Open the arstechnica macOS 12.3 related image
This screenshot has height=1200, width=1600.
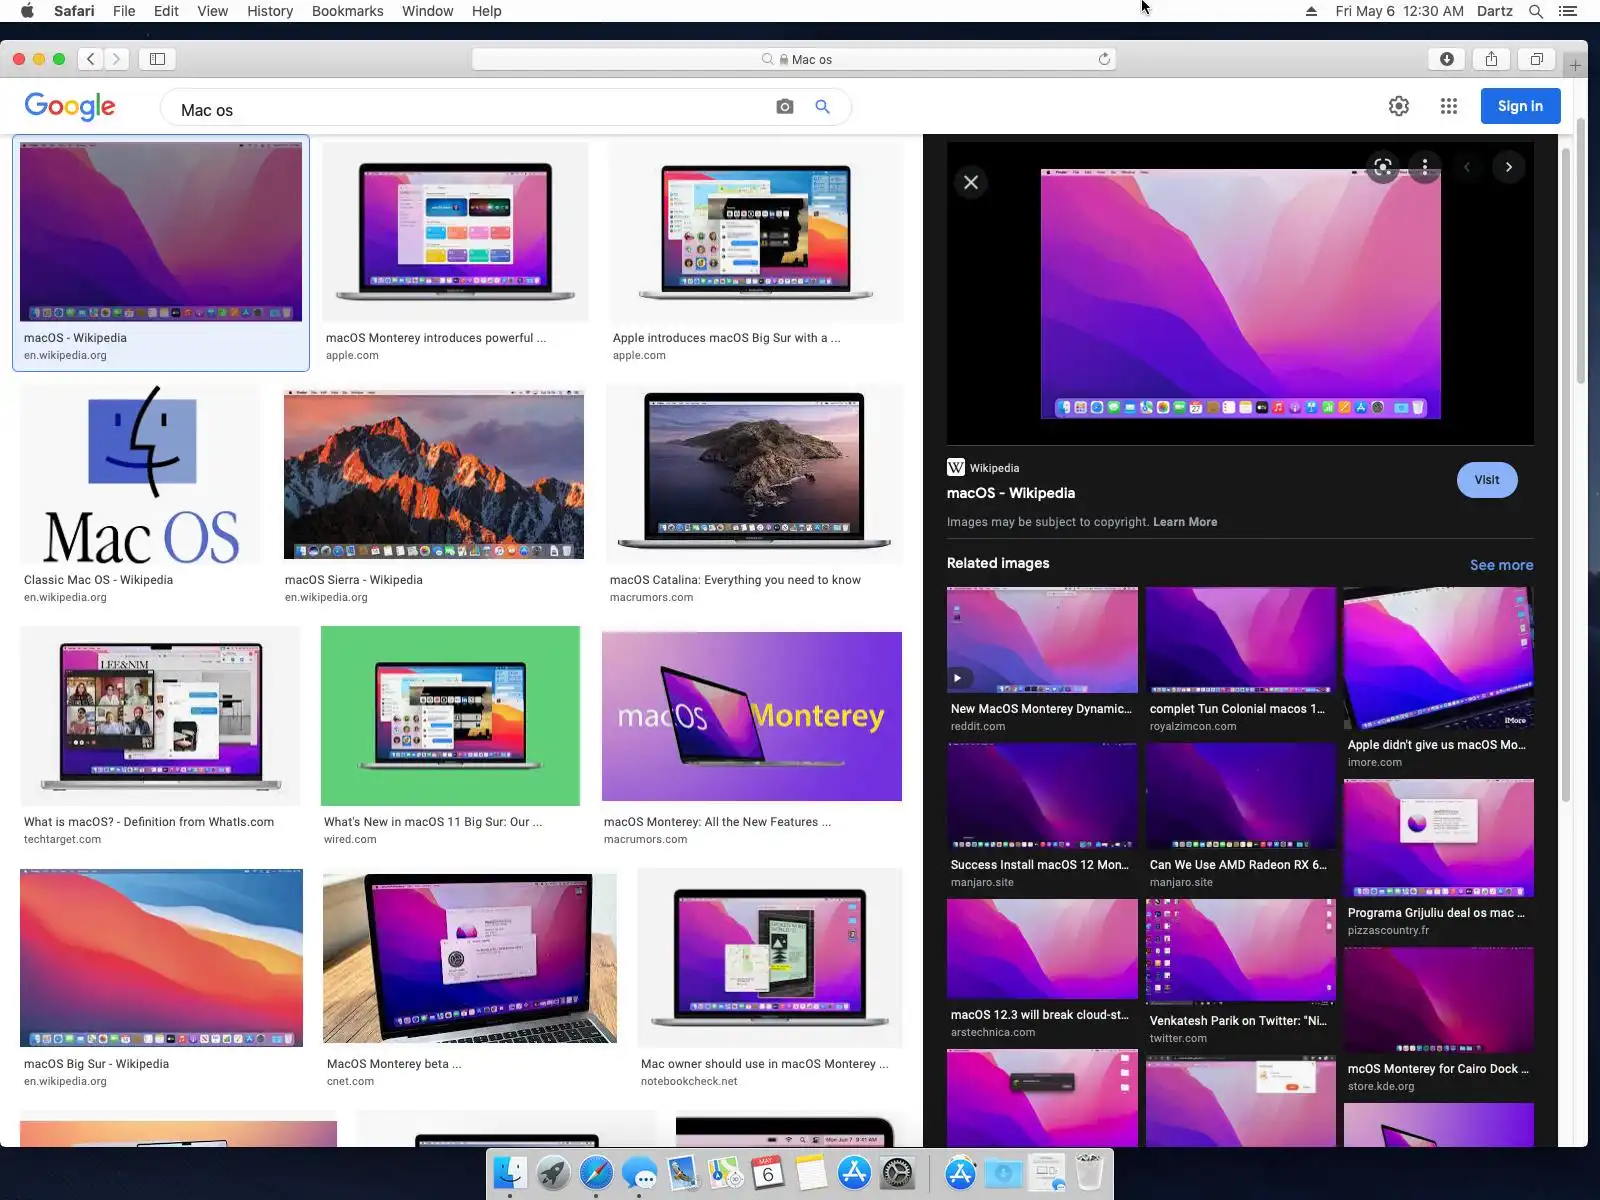coord(1042,949)
